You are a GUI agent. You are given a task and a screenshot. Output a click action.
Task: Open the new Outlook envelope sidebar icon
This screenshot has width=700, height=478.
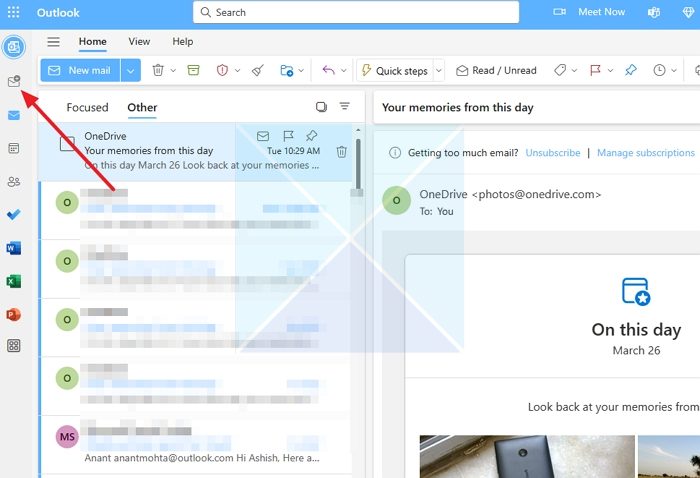pos(14,81)
